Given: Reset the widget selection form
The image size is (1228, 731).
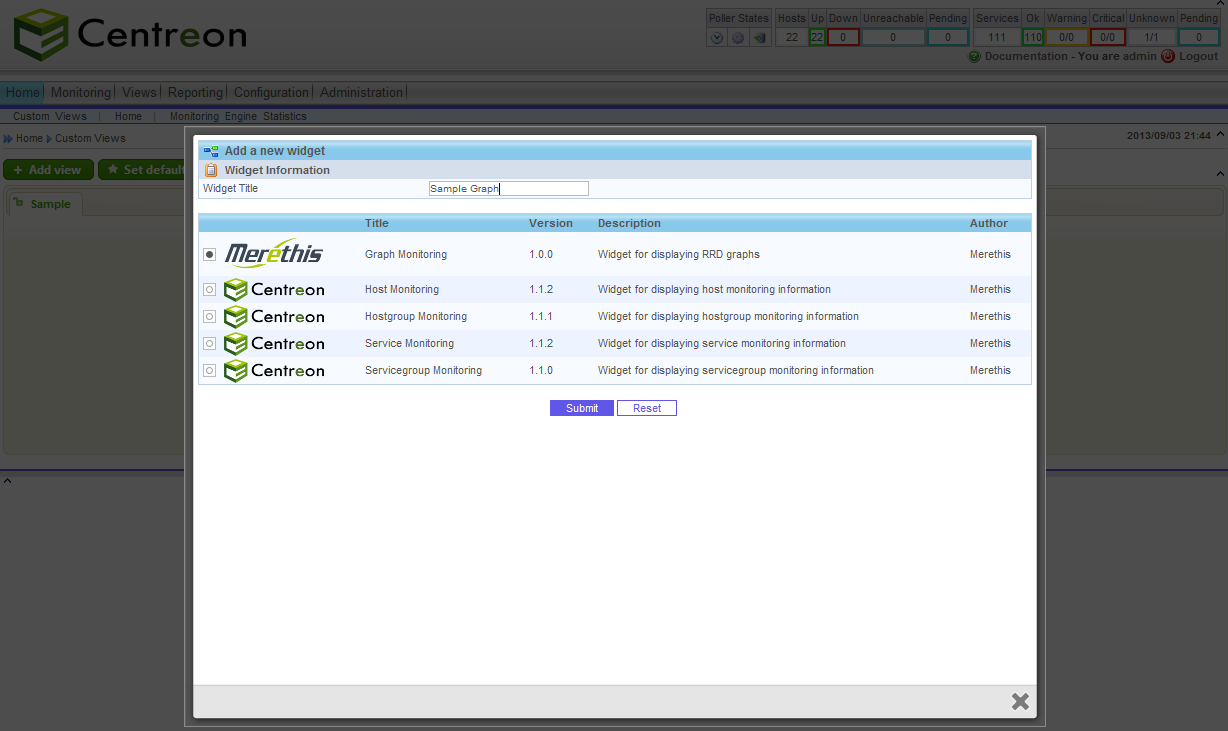Looking at the screenshot, I should [646, 407].
